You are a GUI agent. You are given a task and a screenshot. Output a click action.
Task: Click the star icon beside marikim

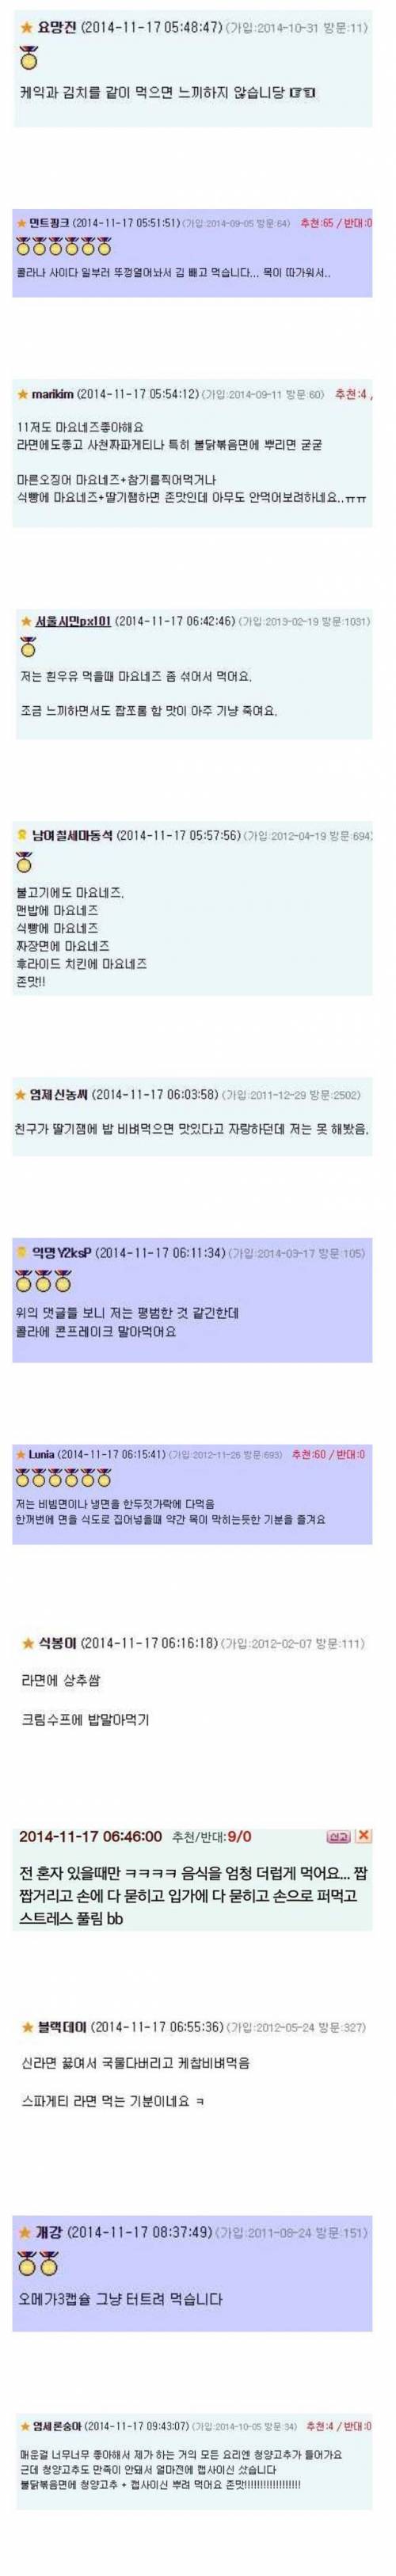[23, 393]
